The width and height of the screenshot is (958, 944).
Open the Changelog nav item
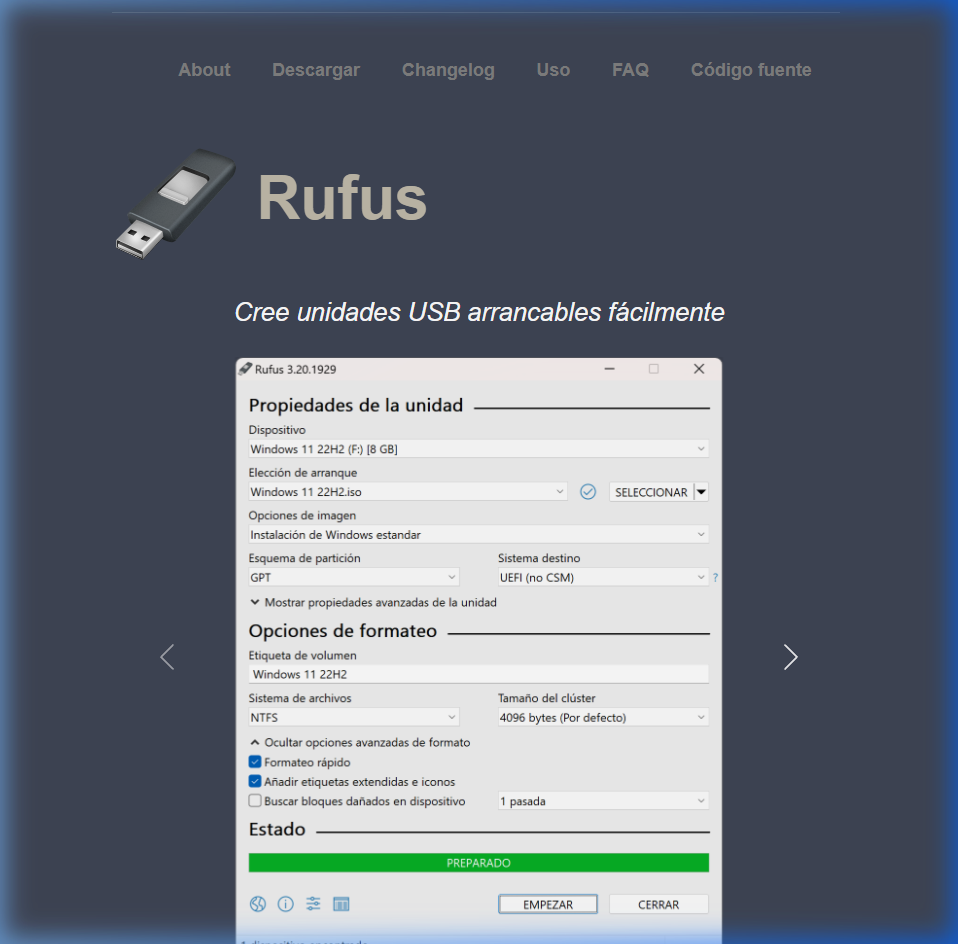coord(448,70)
